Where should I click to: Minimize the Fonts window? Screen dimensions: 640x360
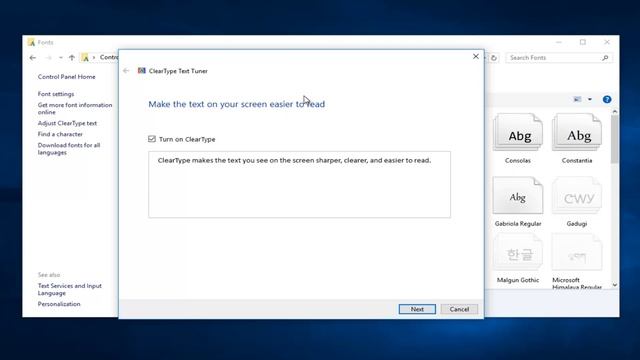(x=559, y=42)
